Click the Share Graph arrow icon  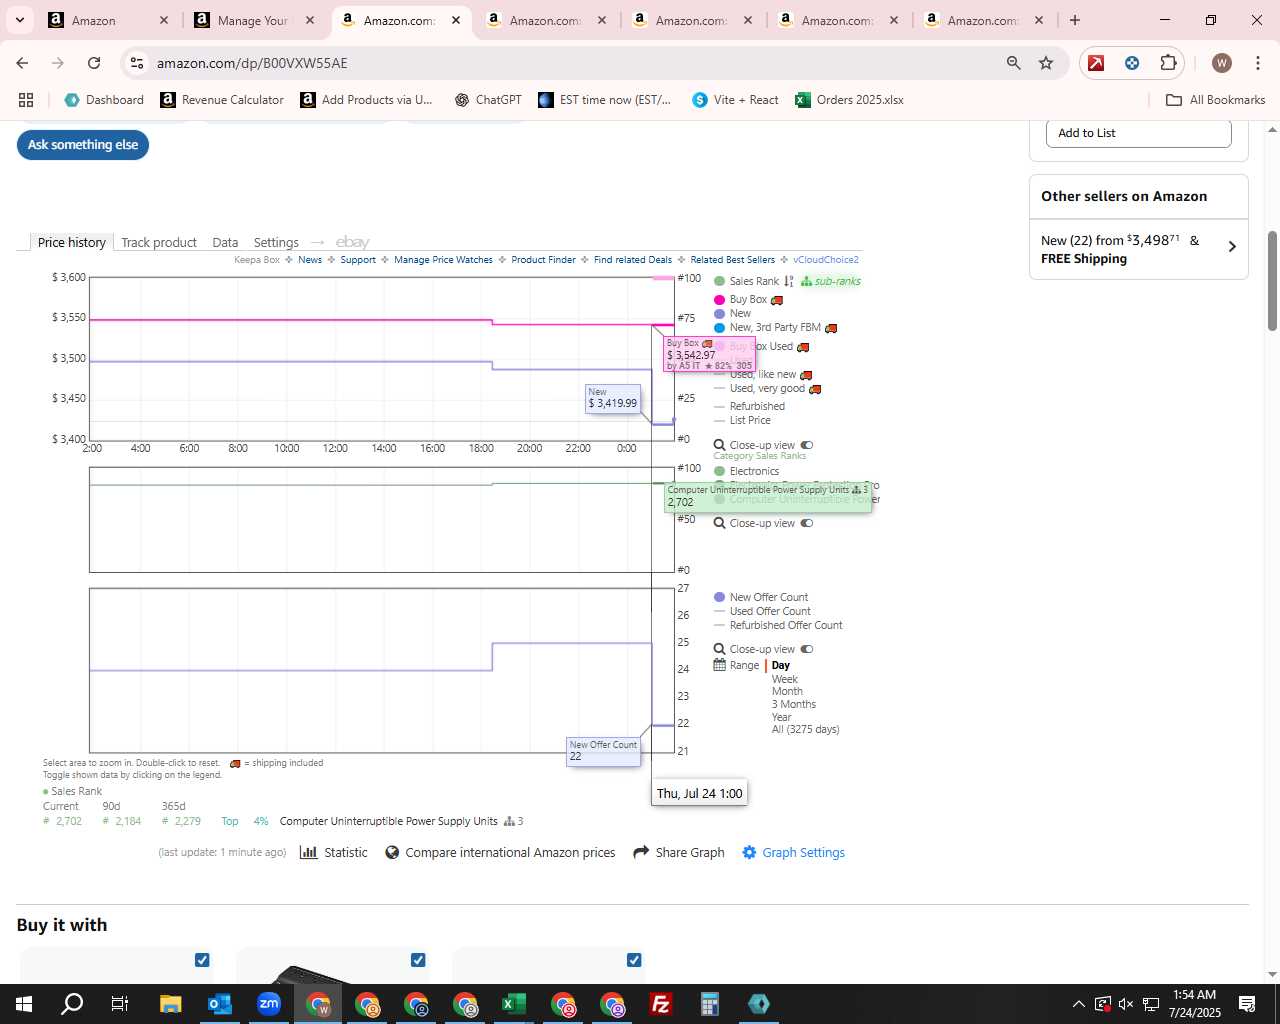pos(641,852)
